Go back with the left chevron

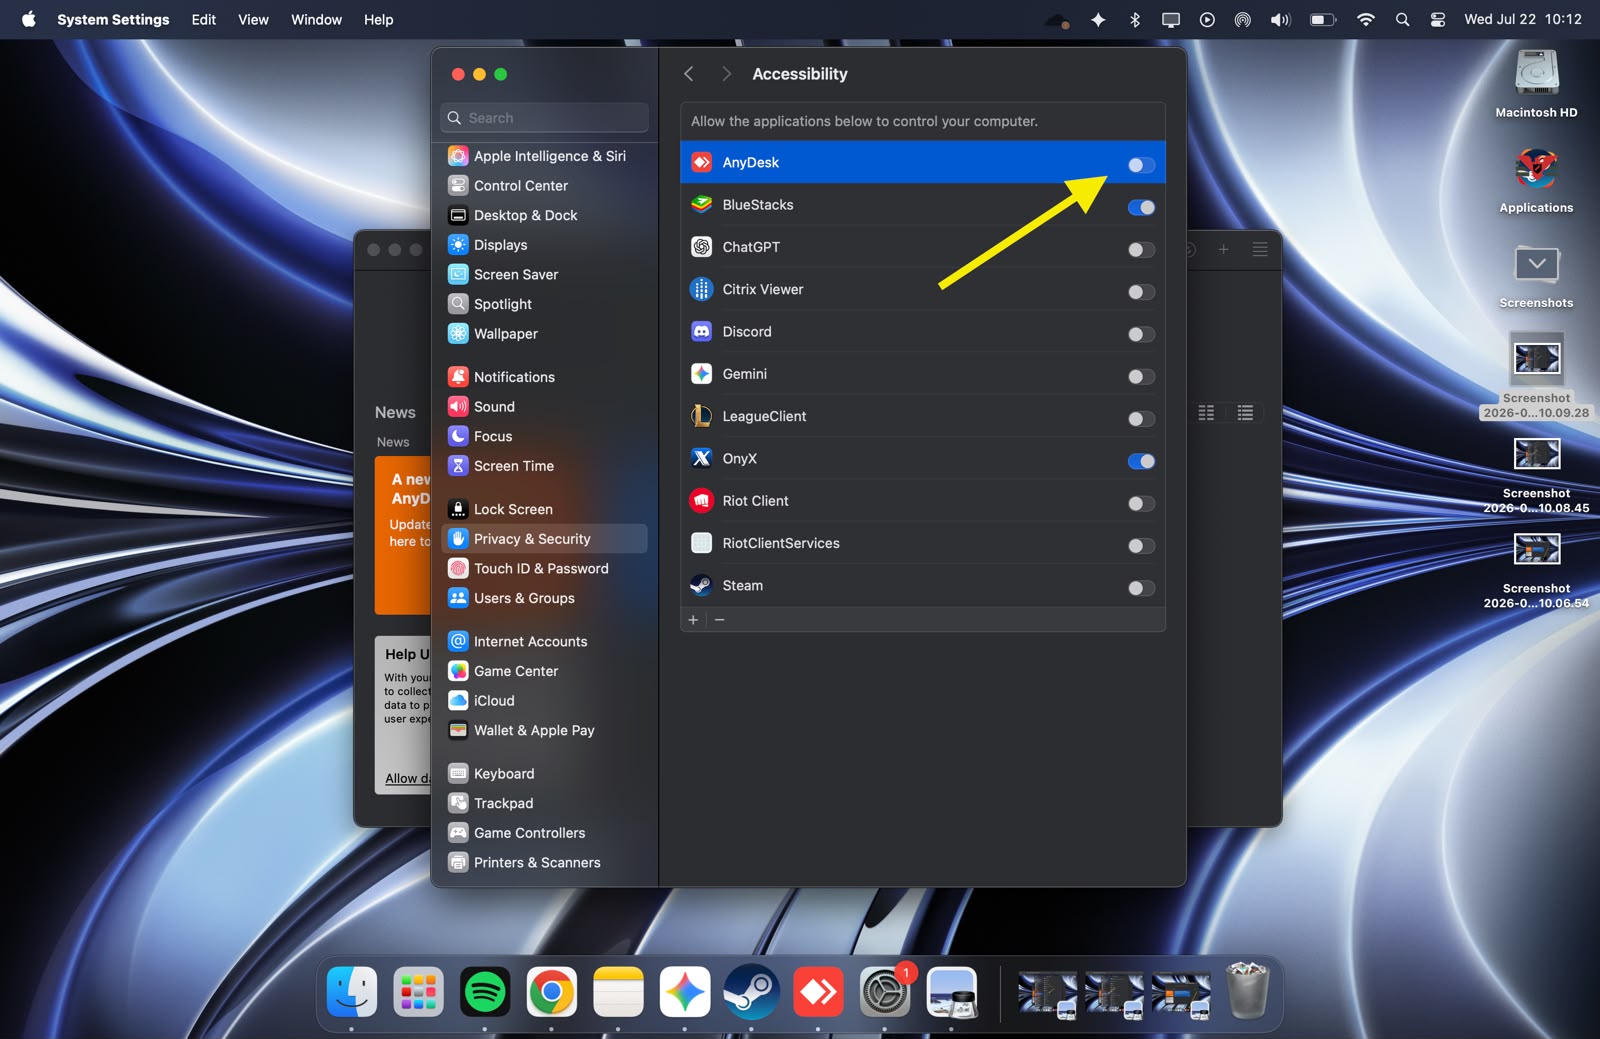(x=689, y=74)
